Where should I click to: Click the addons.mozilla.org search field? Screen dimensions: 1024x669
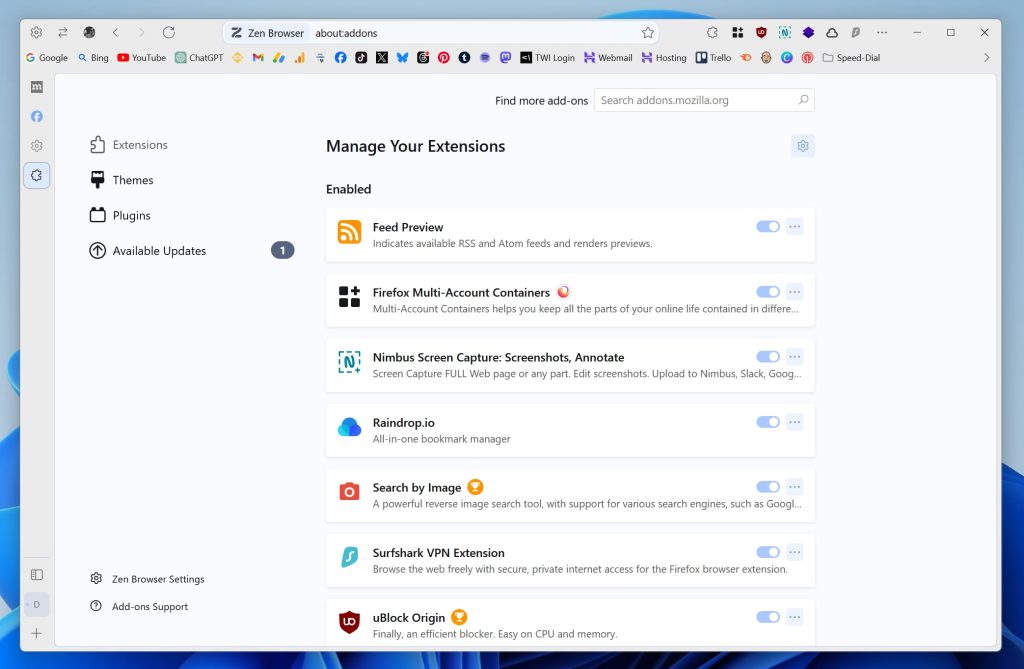[x=700, y=100]
